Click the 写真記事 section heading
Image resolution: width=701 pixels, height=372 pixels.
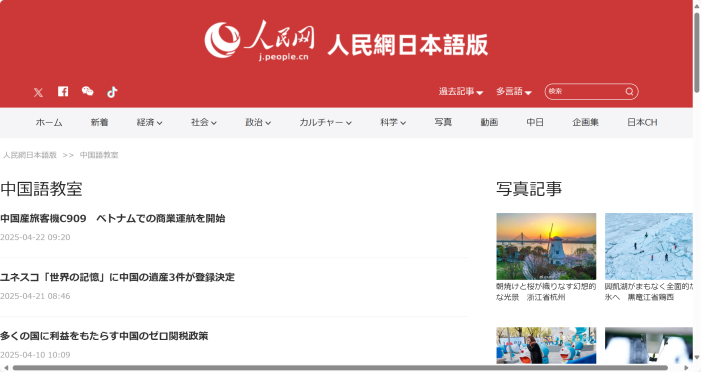pyautogui.click(x=529, y=189)
